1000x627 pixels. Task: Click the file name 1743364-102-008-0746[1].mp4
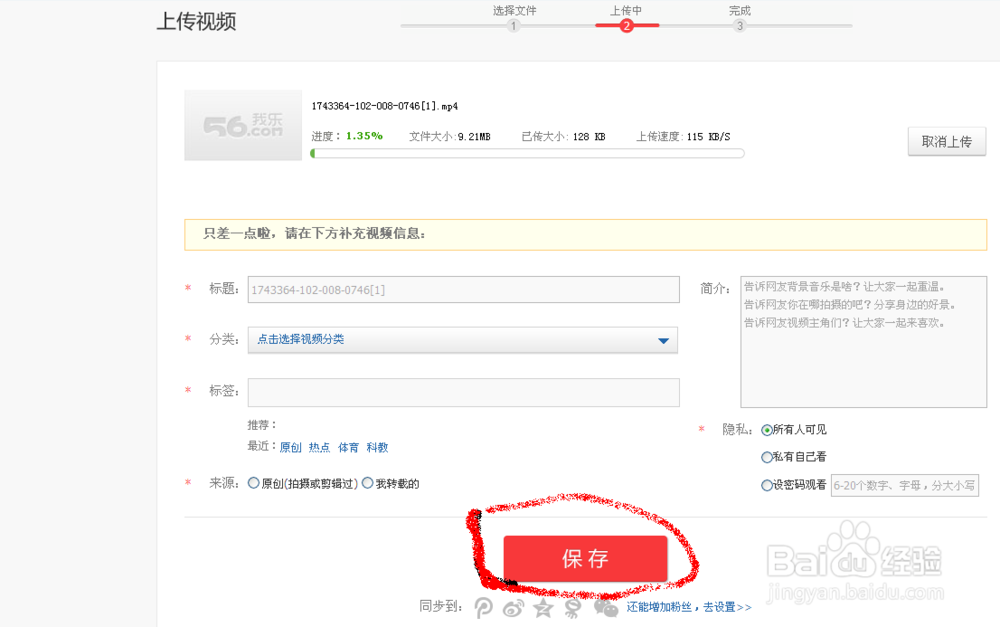[385, 106]
